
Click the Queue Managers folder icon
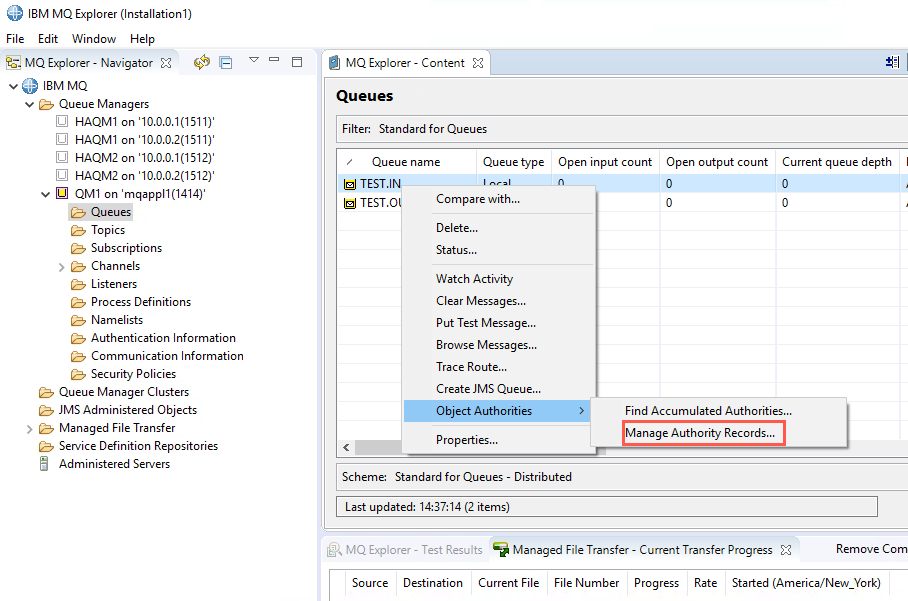46,104
